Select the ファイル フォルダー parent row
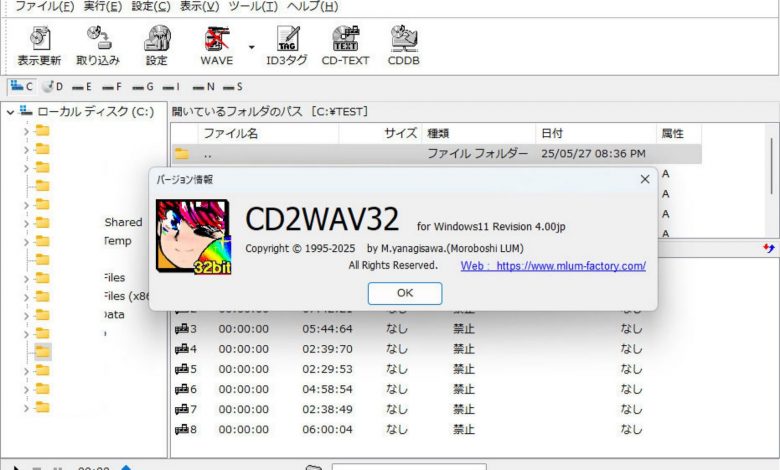Screen dimensions: 780x470 point(437,154)
